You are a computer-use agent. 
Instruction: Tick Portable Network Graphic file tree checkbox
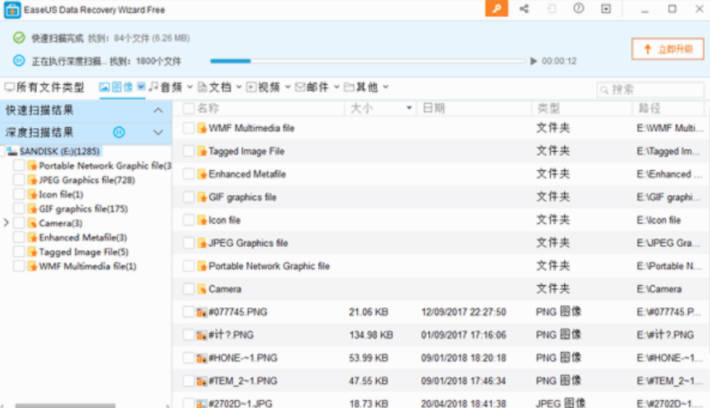[19, 166]
